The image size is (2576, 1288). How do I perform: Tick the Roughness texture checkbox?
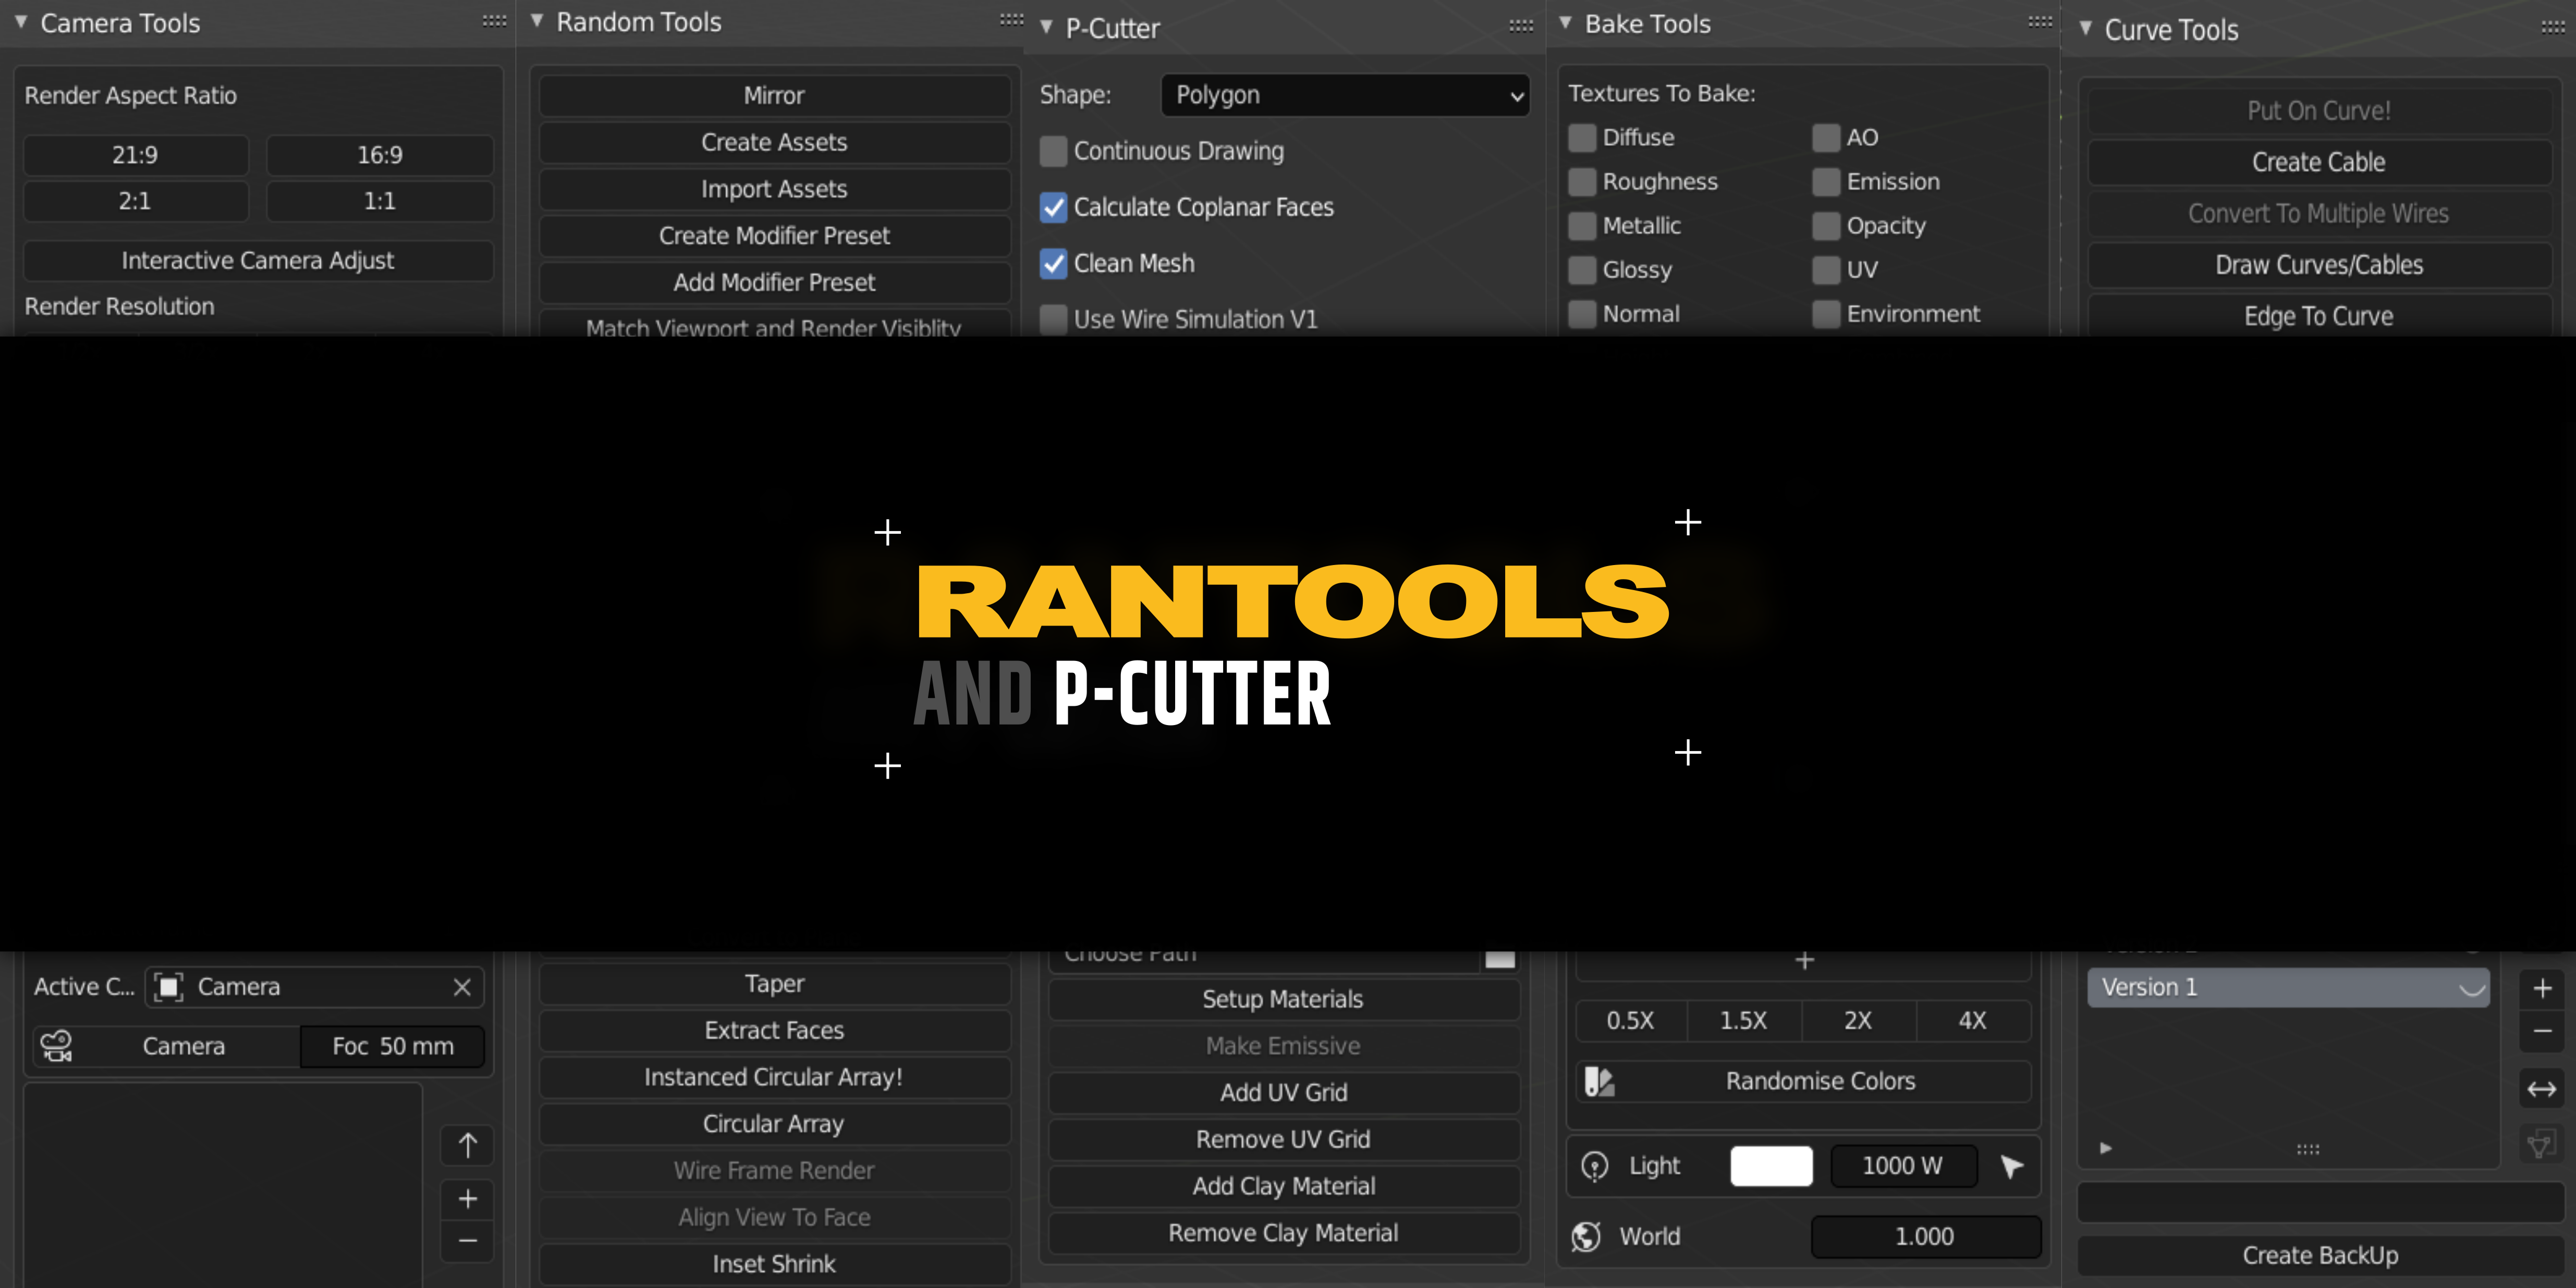[1582, 182]
